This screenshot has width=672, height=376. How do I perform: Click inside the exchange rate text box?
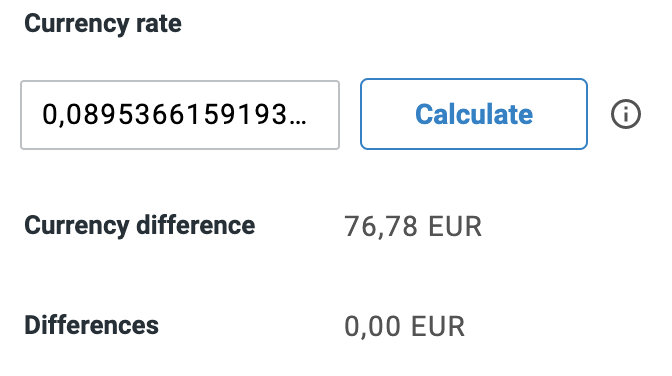click(x=180, y=115)
